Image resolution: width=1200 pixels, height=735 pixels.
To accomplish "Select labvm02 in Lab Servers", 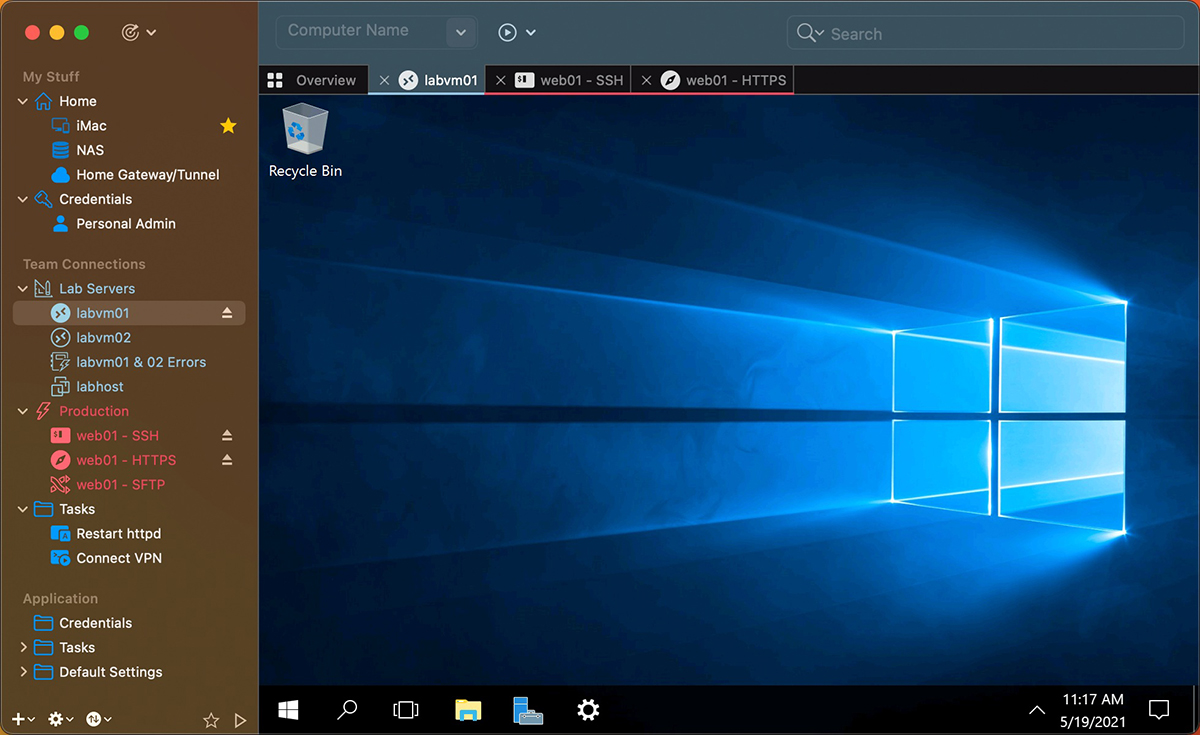I will [x=103, y=338].
